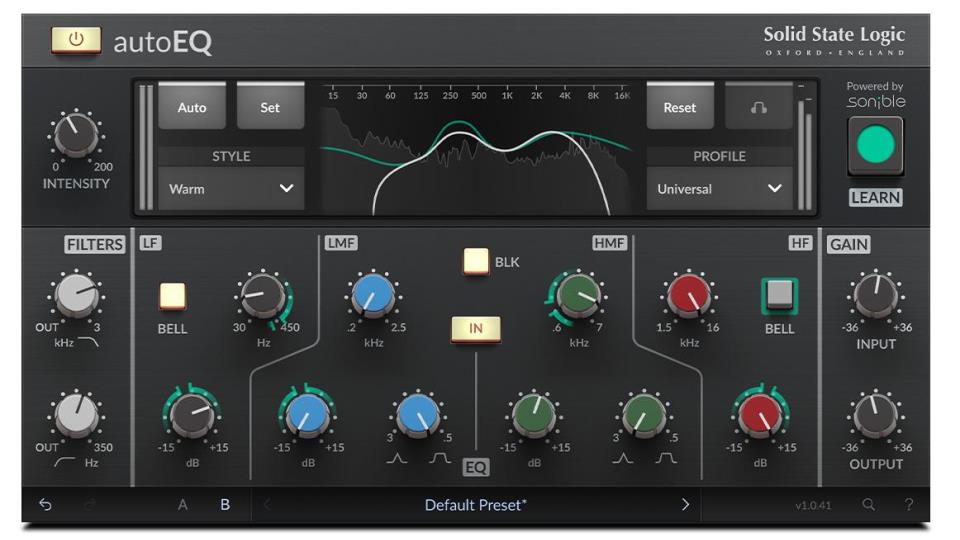This screenshot has width=960, height=540.
Task: Click the LF band label
Action: tap(150, 243)
